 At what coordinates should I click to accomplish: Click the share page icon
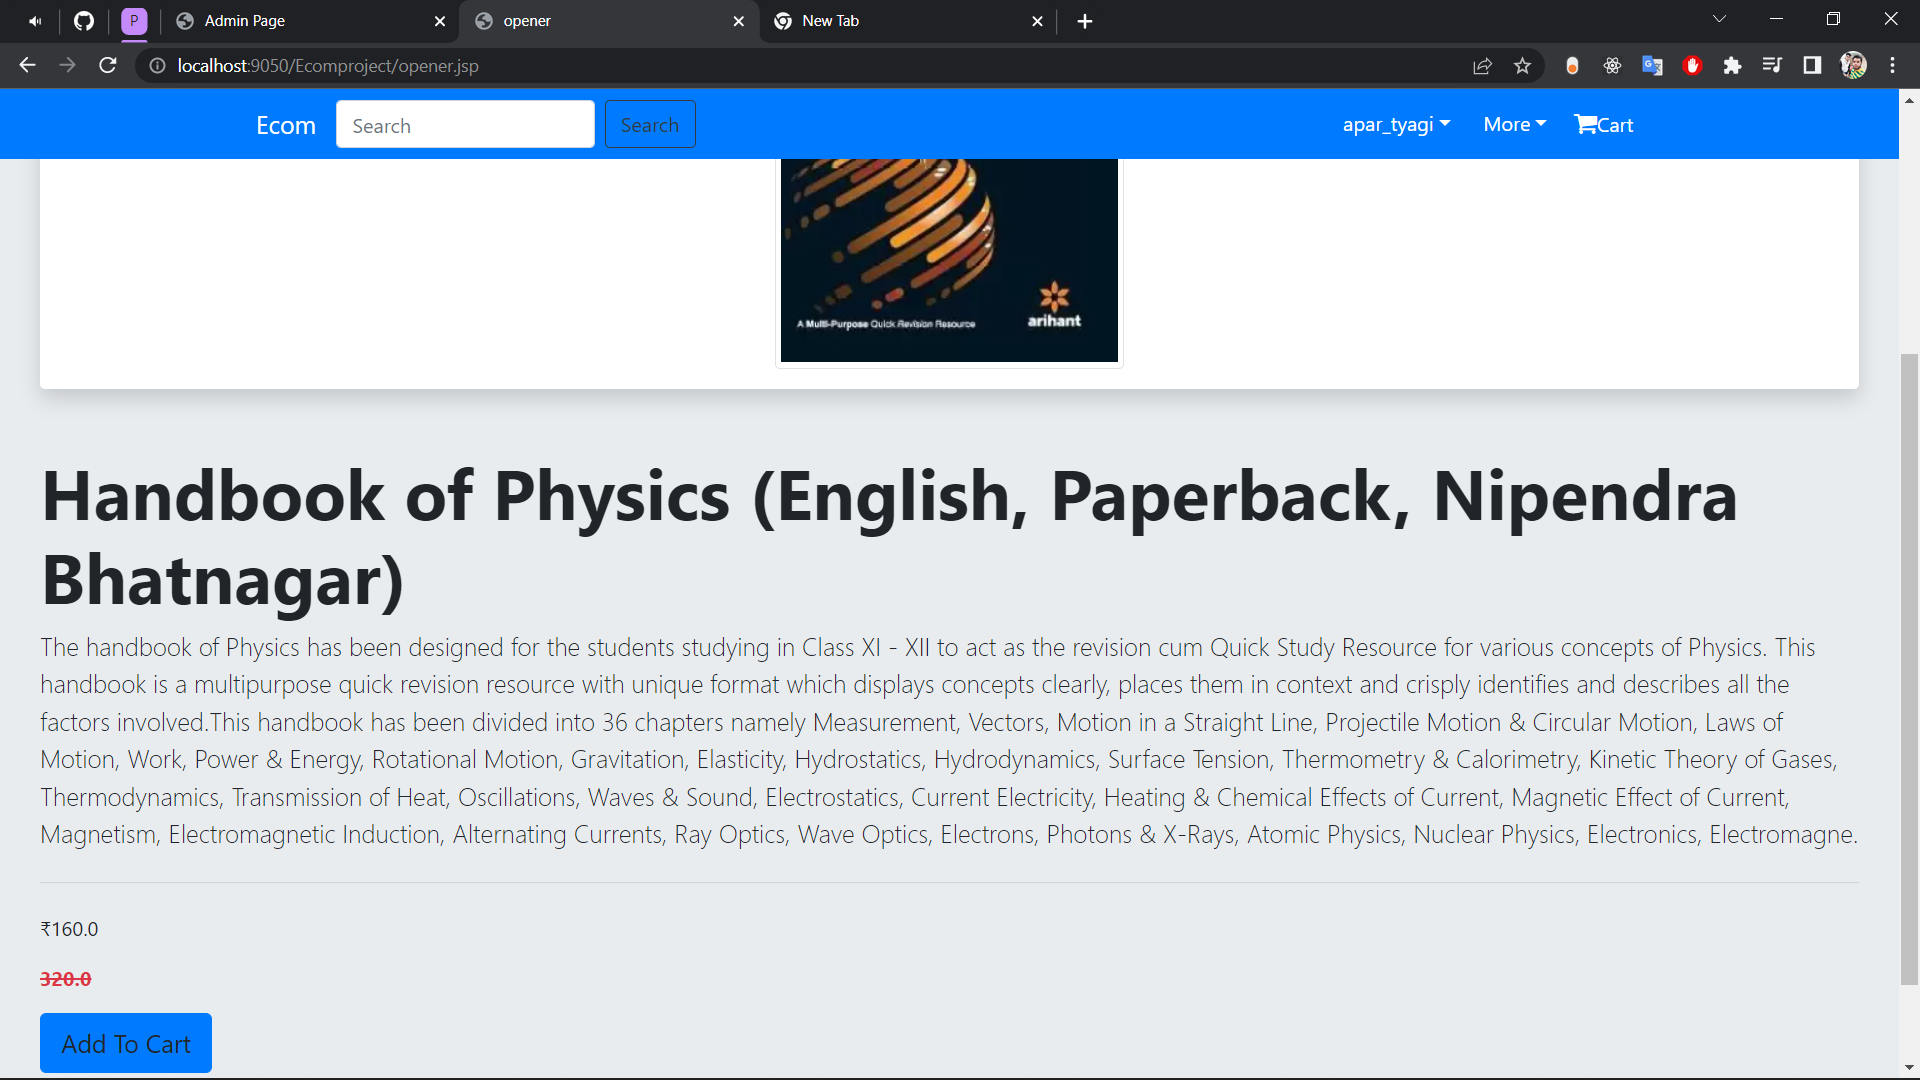(x=1482, y=66)
